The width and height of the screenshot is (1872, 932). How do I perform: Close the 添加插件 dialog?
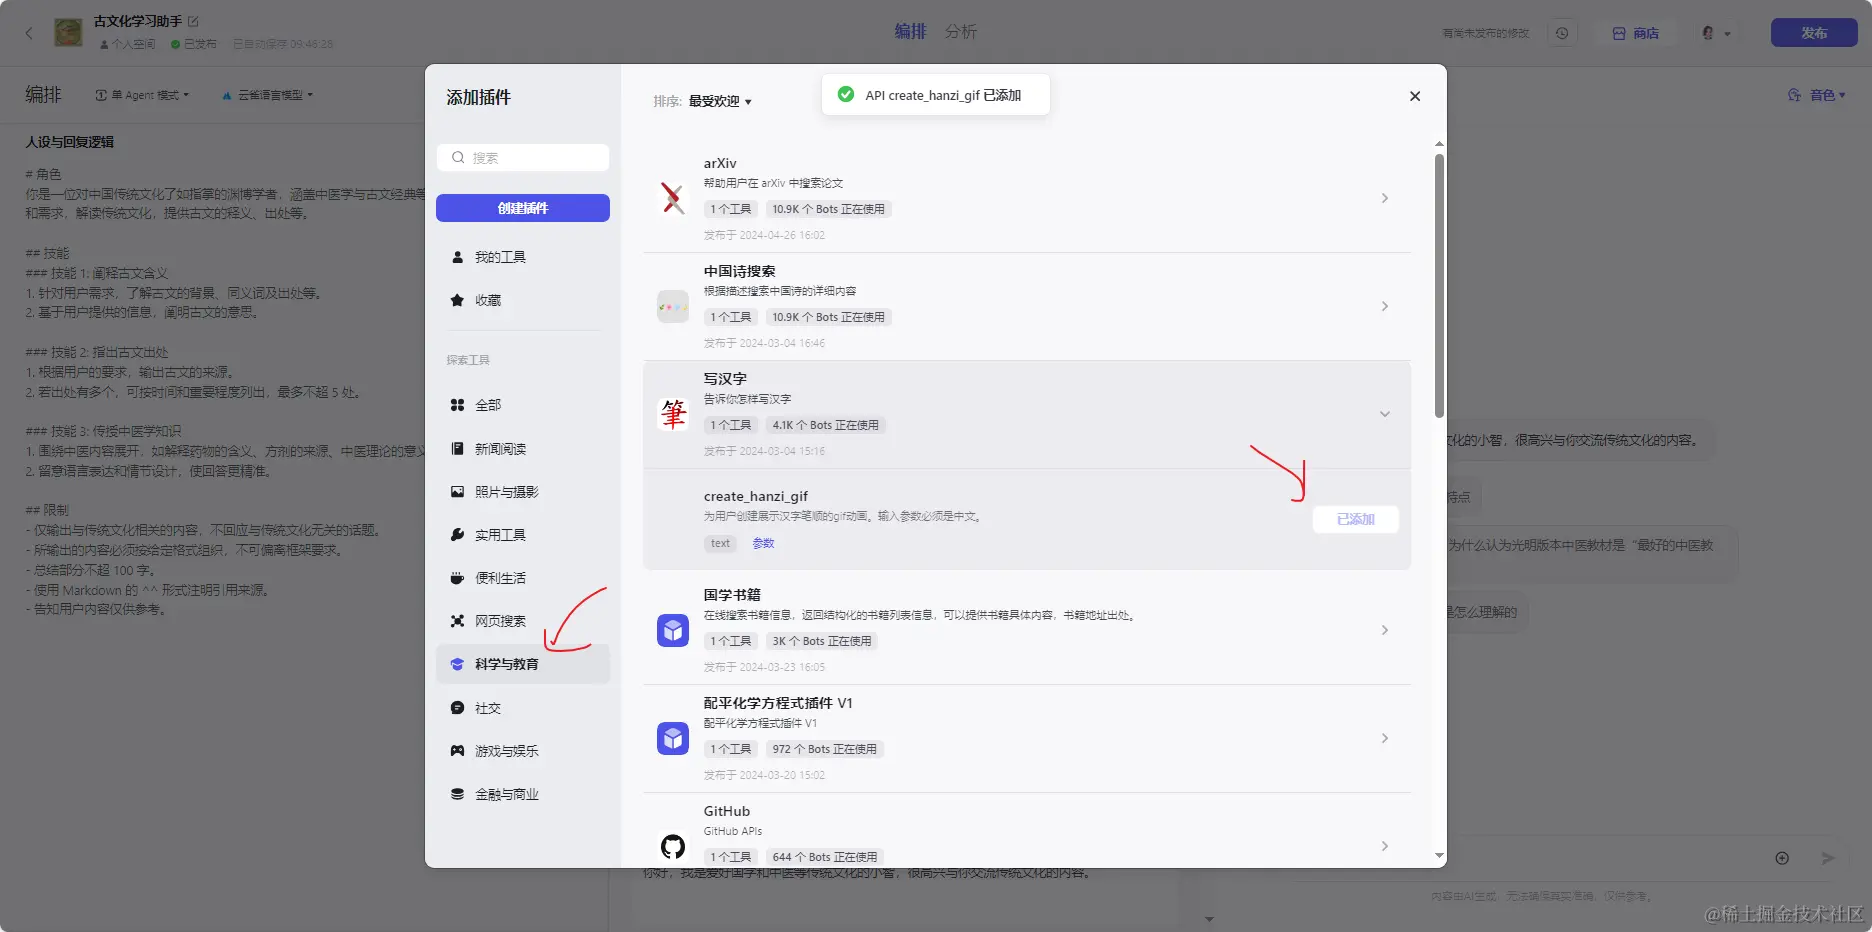[1415, 96]
